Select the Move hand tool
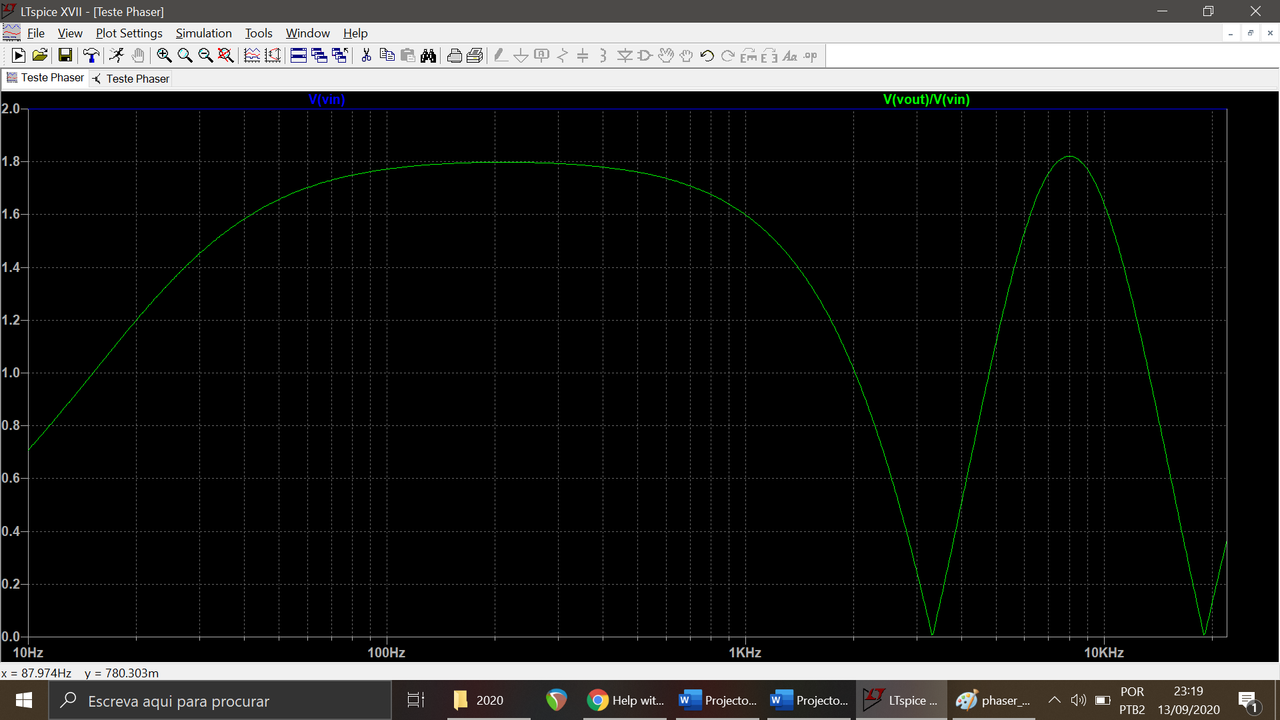Image resolution: width=1280 pixels, height=720 pixels. point(666,56)
